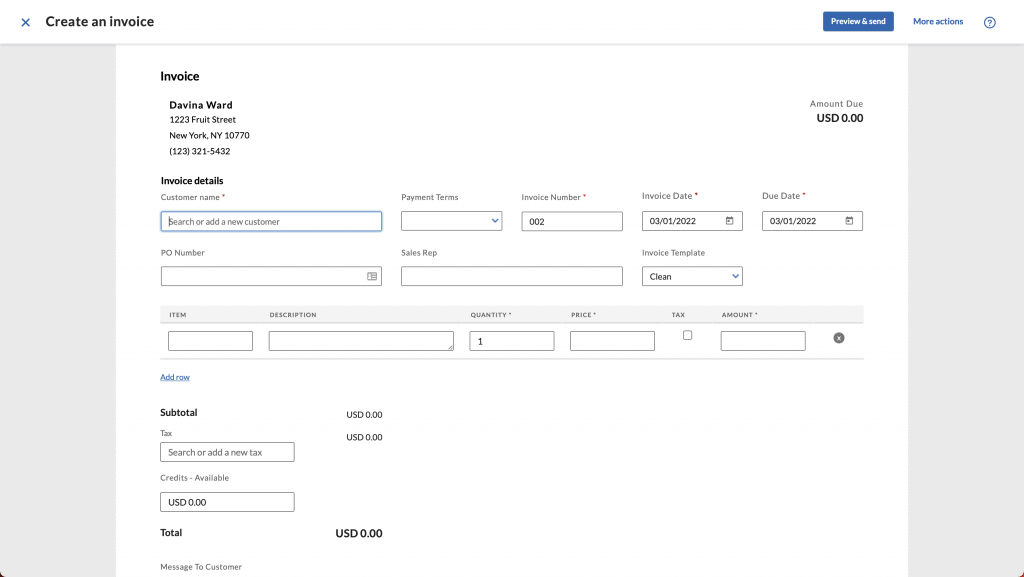Screen dimensions: 1024x577
Task: Click the Invoice Date field
Action: [692, 221]
